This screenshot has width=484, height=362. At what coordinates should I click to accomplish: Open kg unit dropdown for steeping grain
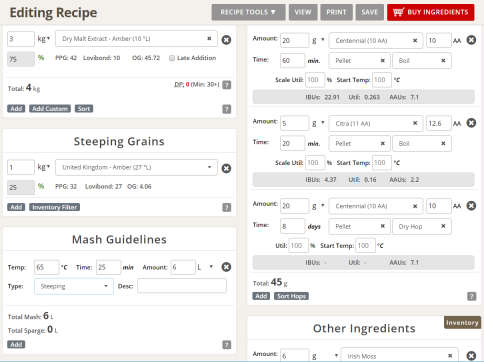(44, 167)
